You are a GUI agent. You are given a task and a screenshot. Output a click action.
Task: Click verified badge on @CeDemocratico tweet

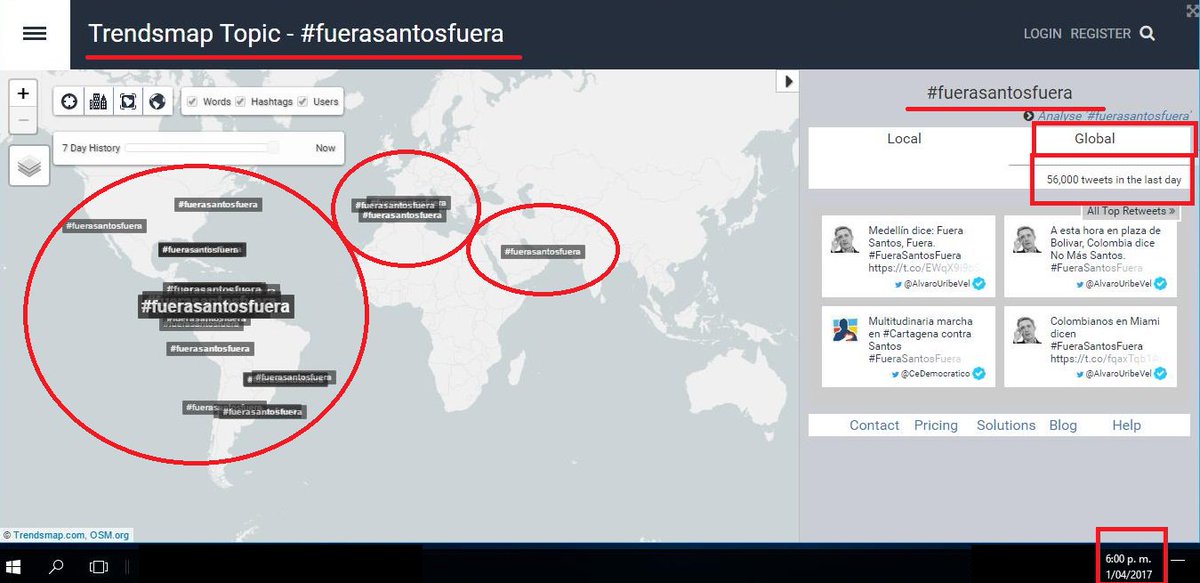pos(980,374)
